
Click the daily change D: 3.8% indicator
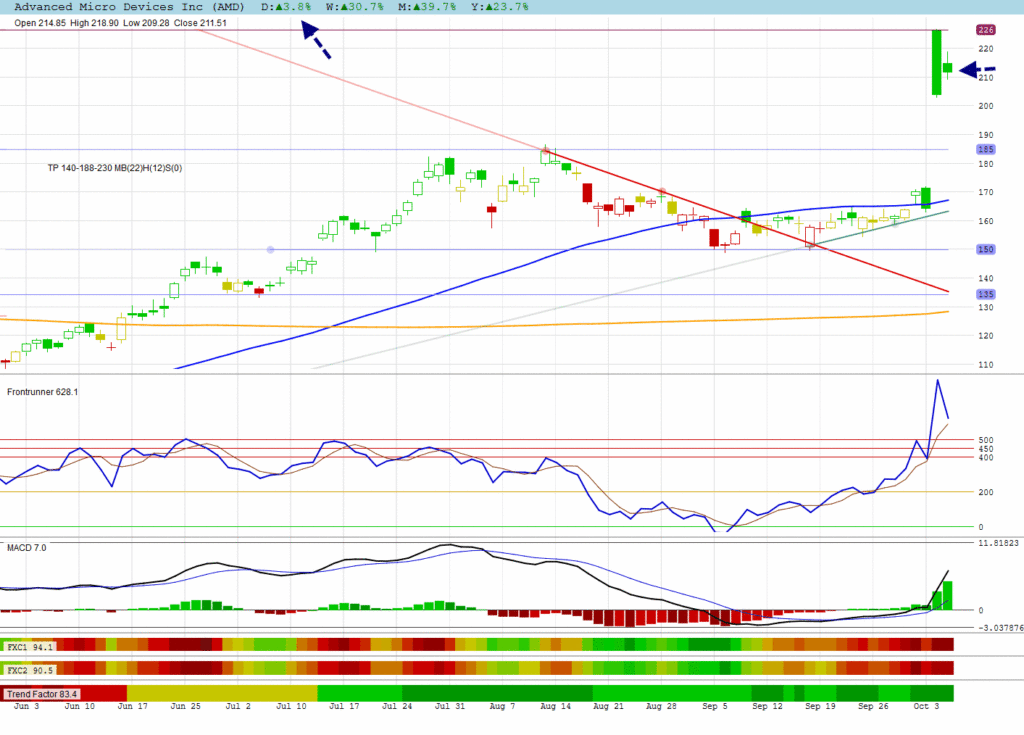tap(286, 6)
